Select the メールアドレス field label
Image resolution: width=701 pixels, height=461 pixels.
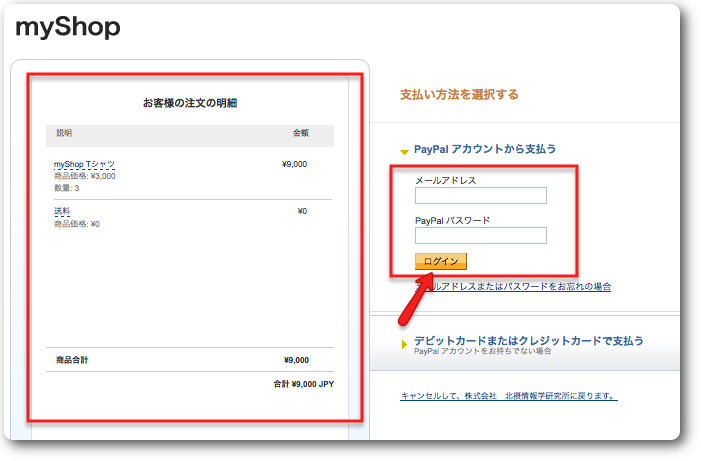[x=446, y=181]
